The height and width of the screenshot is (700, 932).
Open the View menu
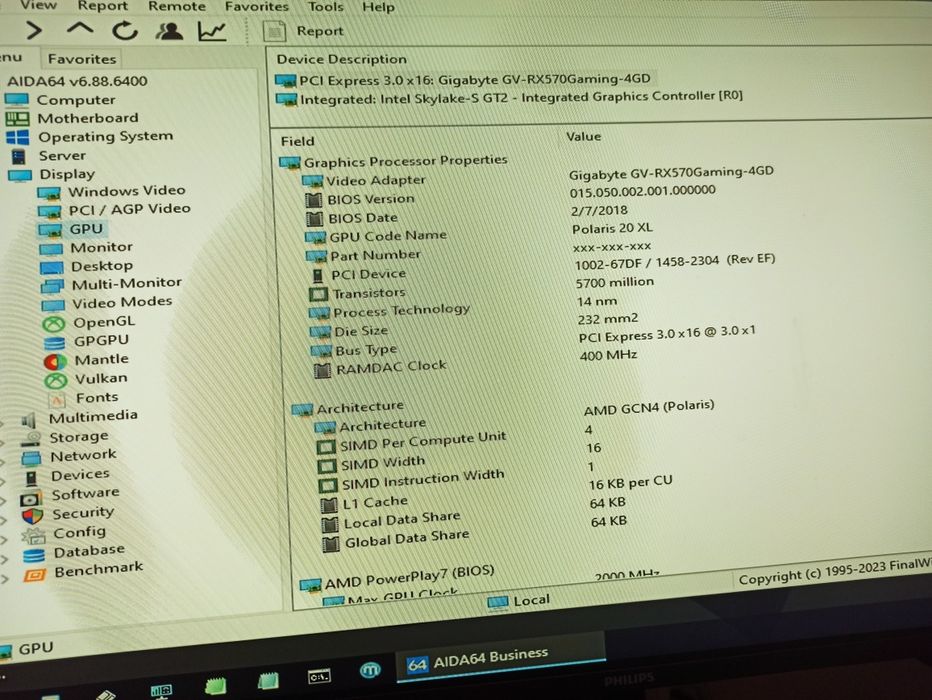tap(39, 6)
